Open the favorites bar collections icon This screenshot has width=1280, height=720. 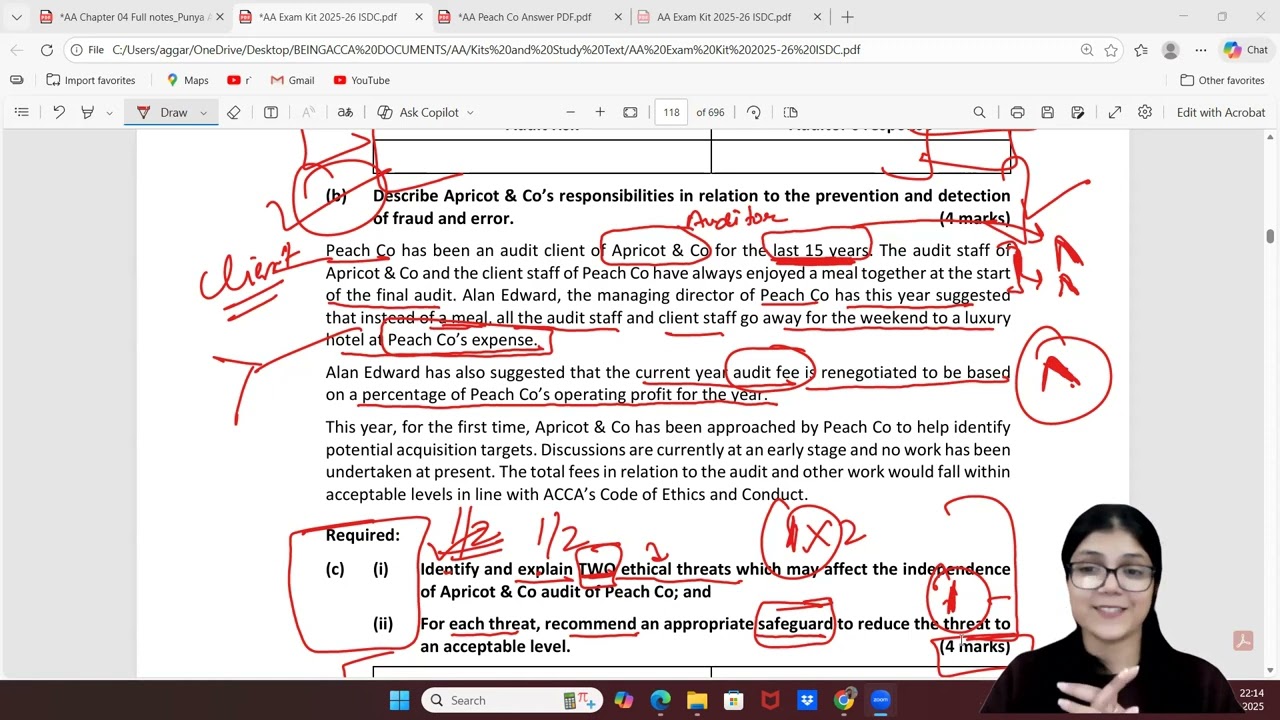point(17,80)
